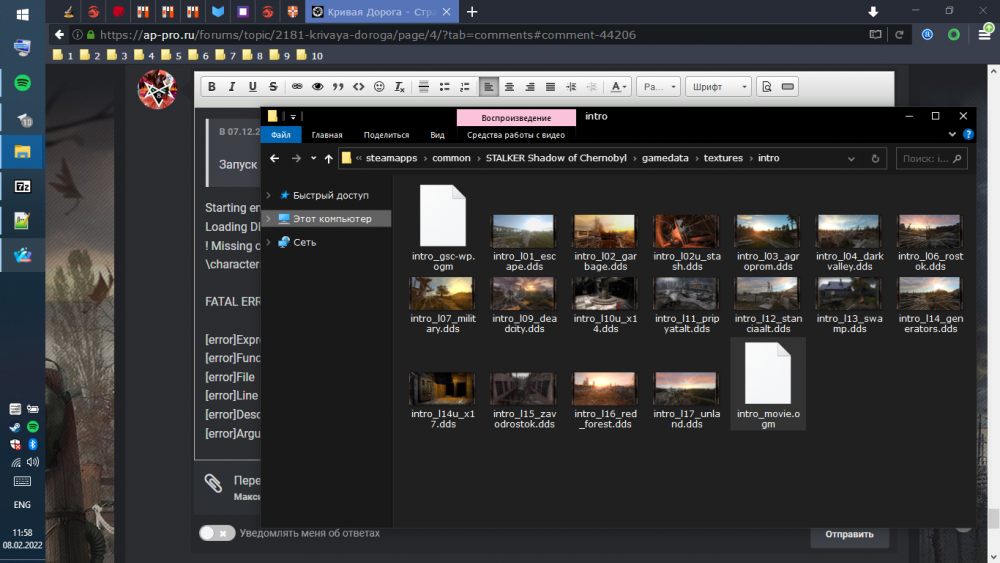
Task: Toggle center alignment in the editor toolbar
Action: coord(509,87)
